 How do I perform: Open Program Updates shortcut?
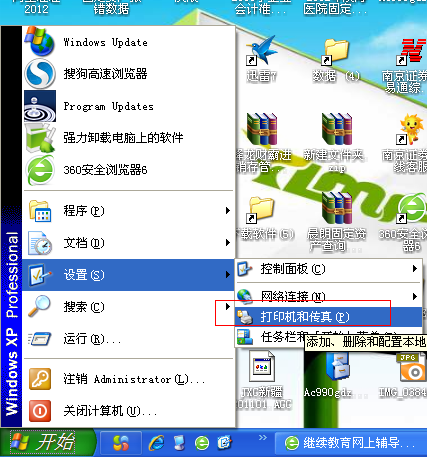pyautogui.click(x=128, y=106)
